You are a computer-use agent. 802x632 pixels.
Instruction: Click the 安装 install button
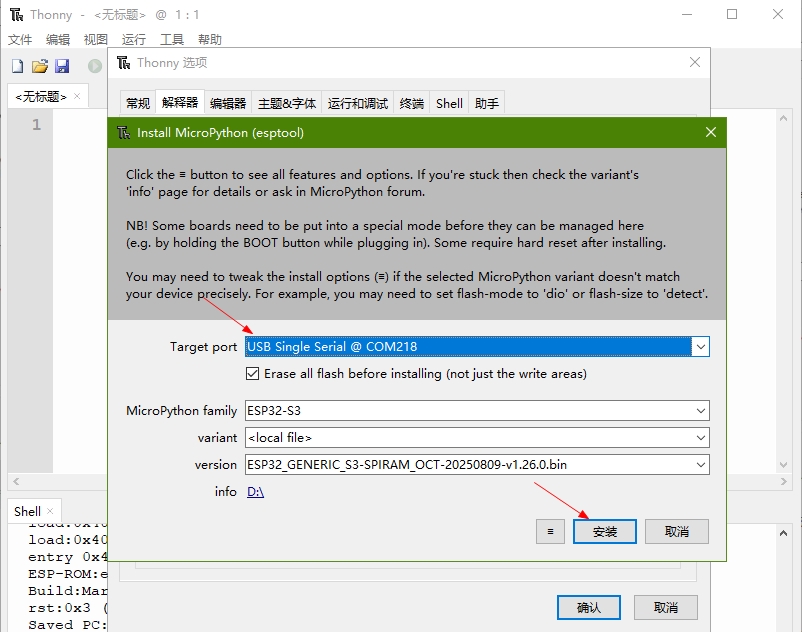[x=605, y=532]
